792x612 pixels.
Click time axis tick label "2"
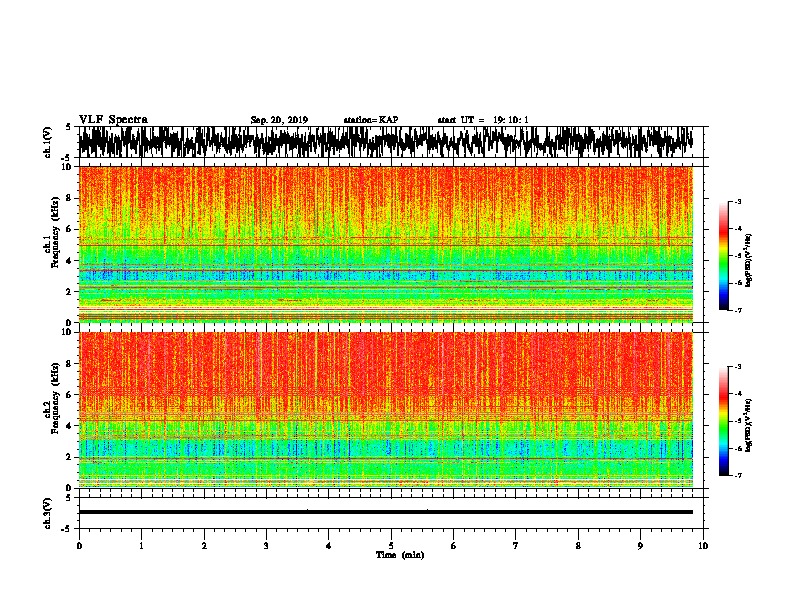click(204, 546)
